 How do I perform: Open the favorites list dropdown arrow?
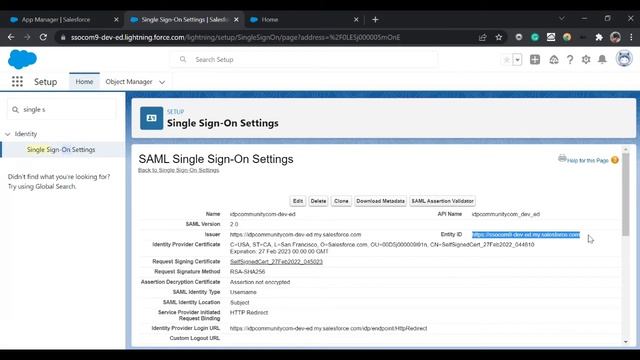(x=517, y=60)
